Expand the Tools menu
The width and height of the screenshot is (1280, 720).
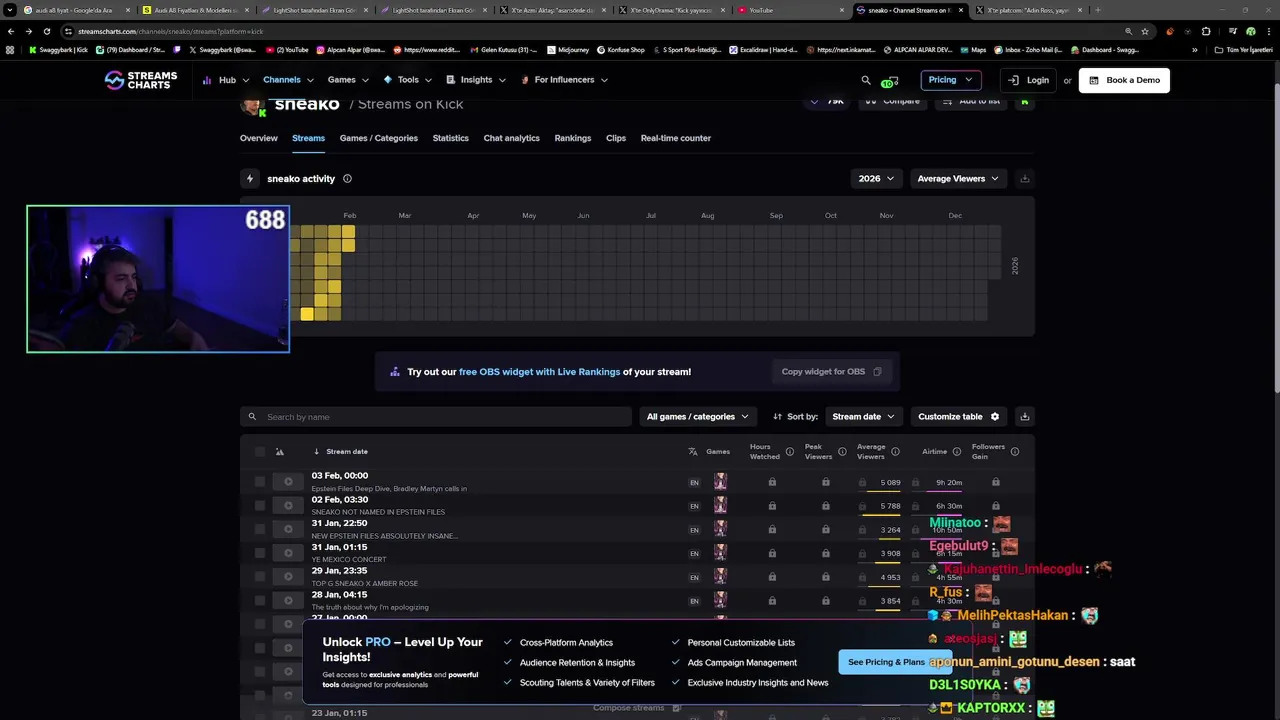tap(408, 80)
